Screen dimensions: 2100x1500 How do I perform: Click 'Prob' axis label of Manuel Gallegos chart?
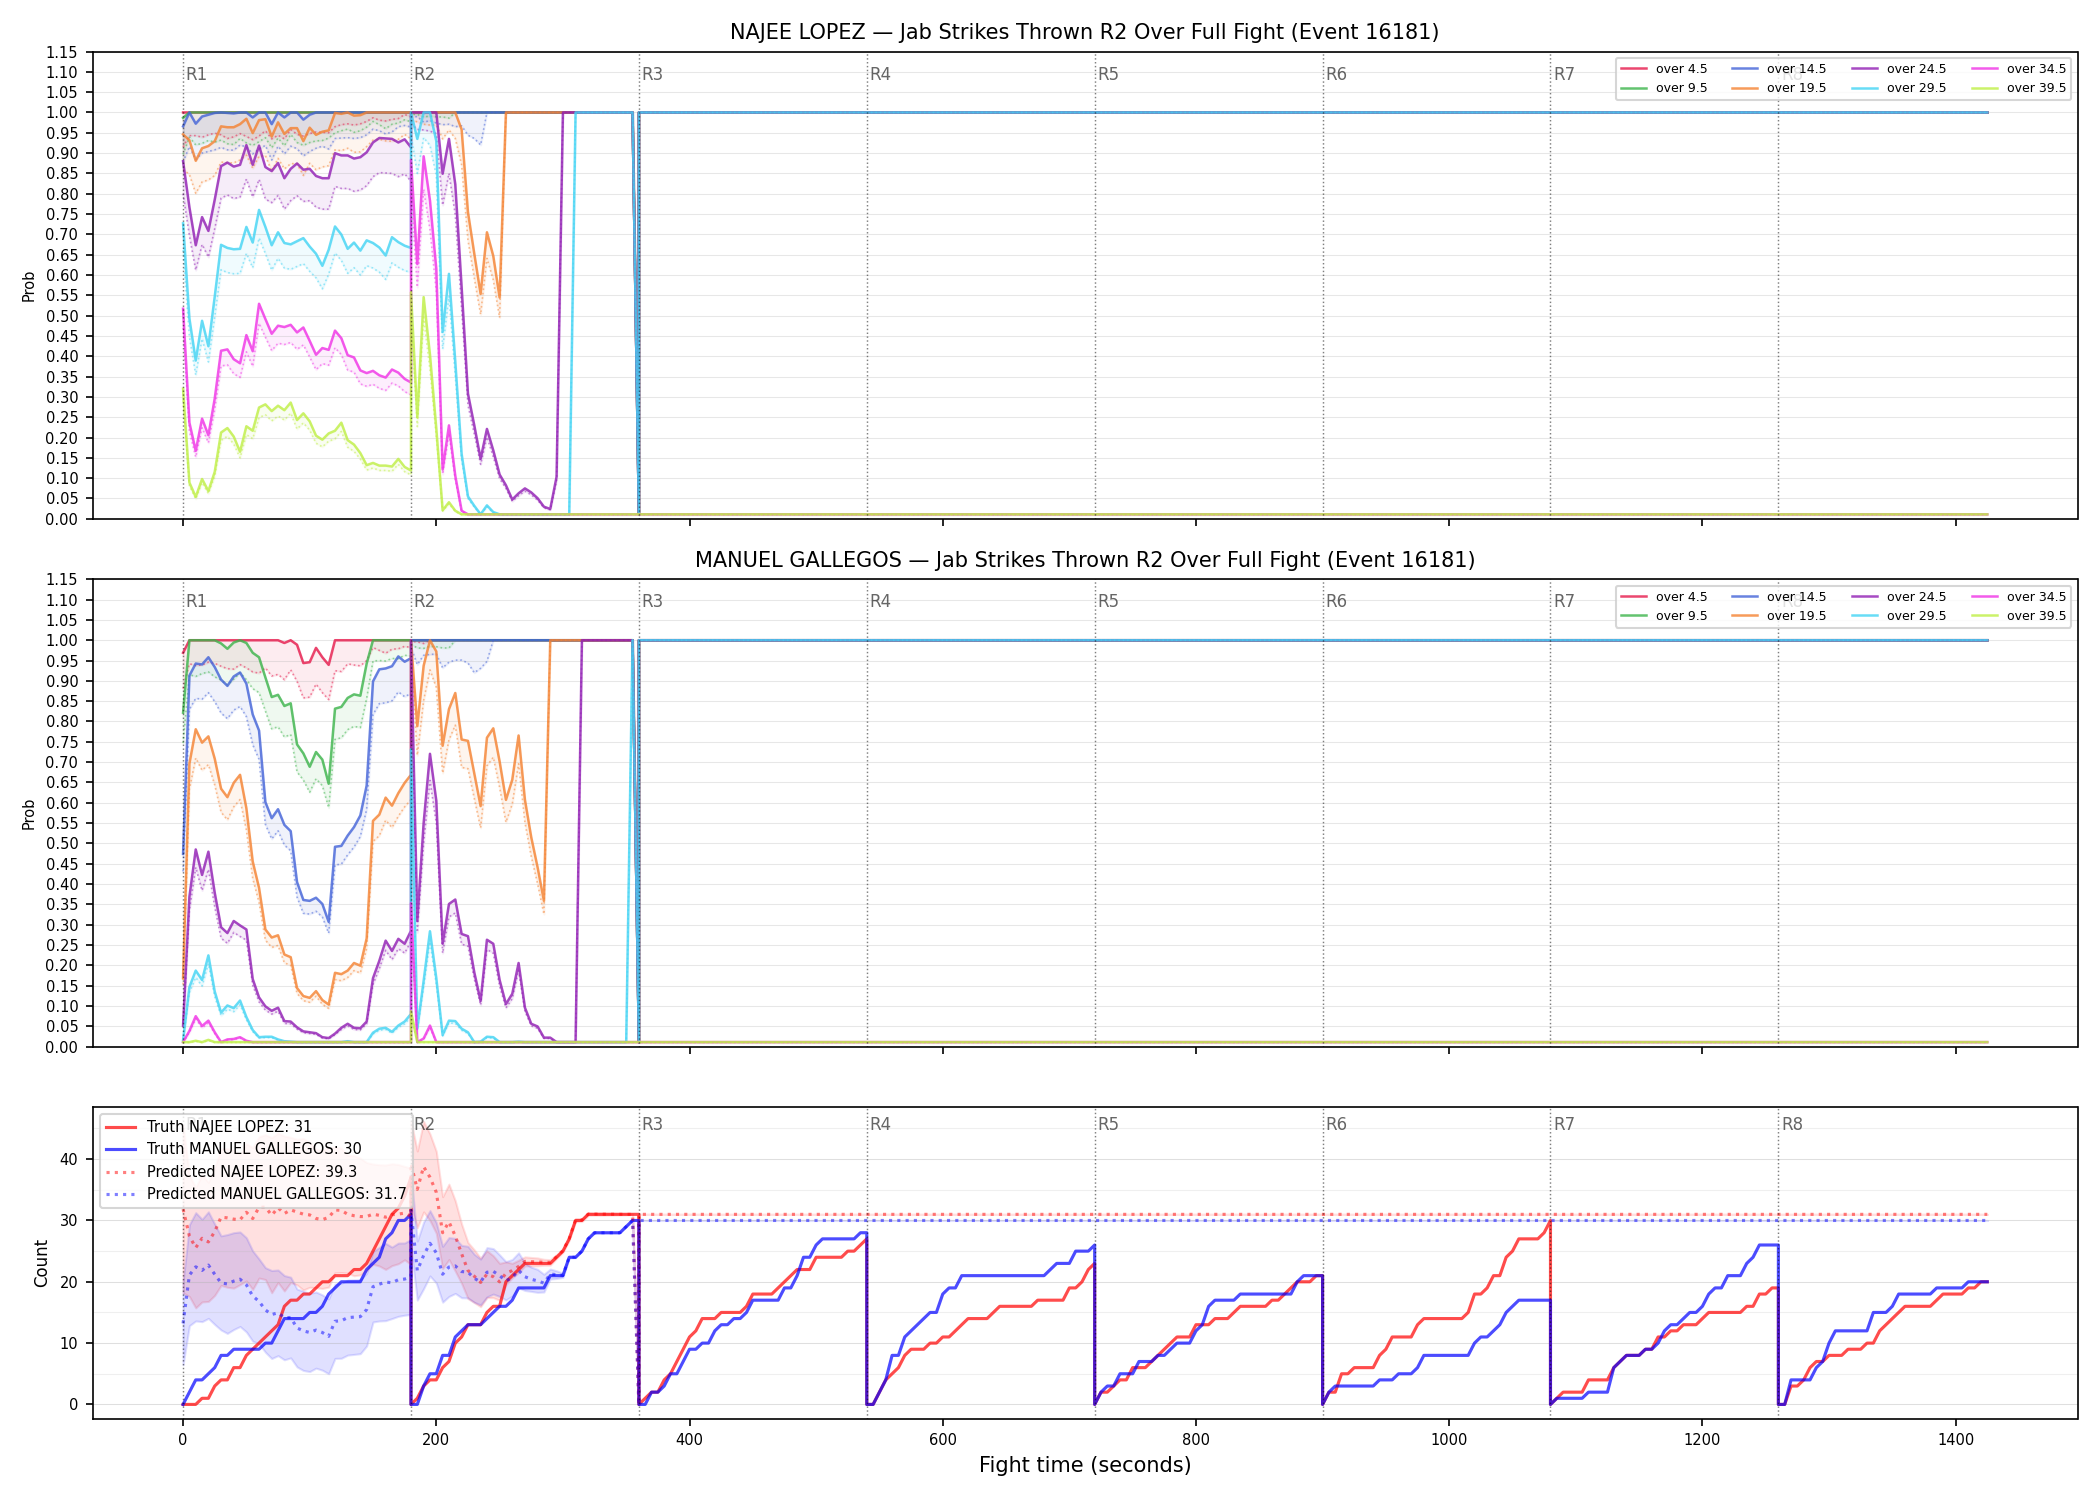[x=28, y=814]
